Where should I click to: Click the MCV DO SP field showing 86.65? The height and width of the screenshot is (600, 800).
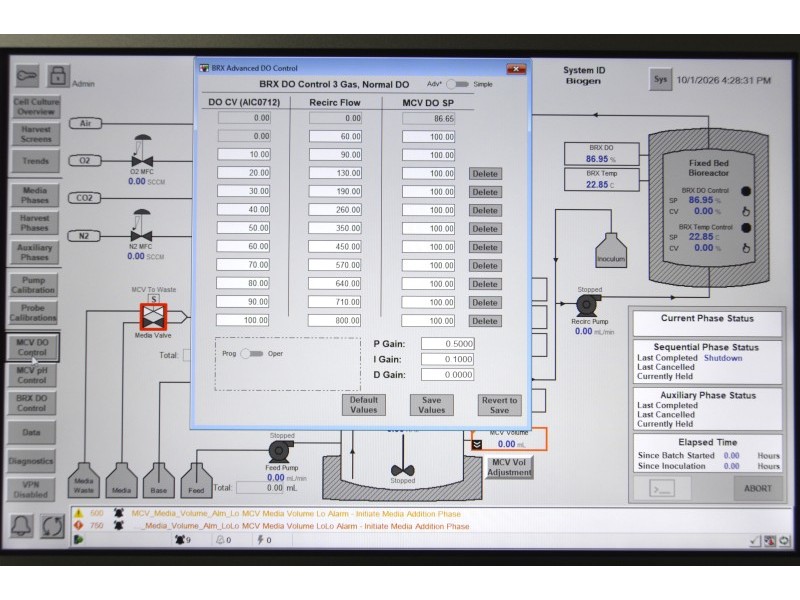429,119
